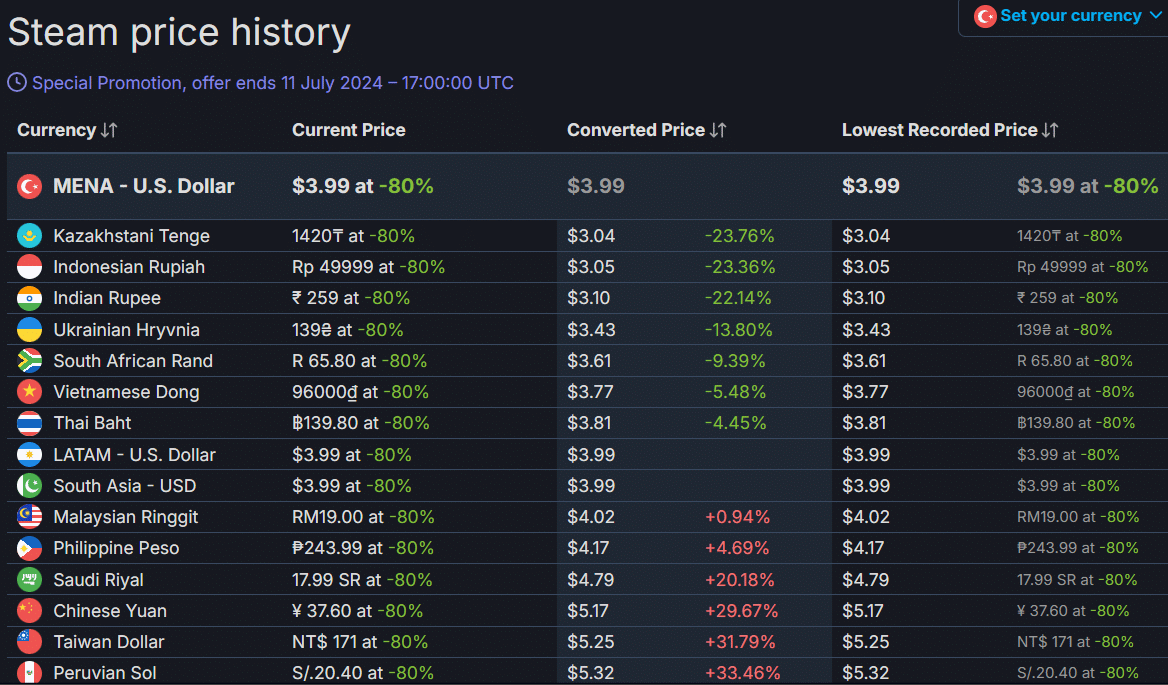Click the Taiwan flag icon

pos(30,643)
